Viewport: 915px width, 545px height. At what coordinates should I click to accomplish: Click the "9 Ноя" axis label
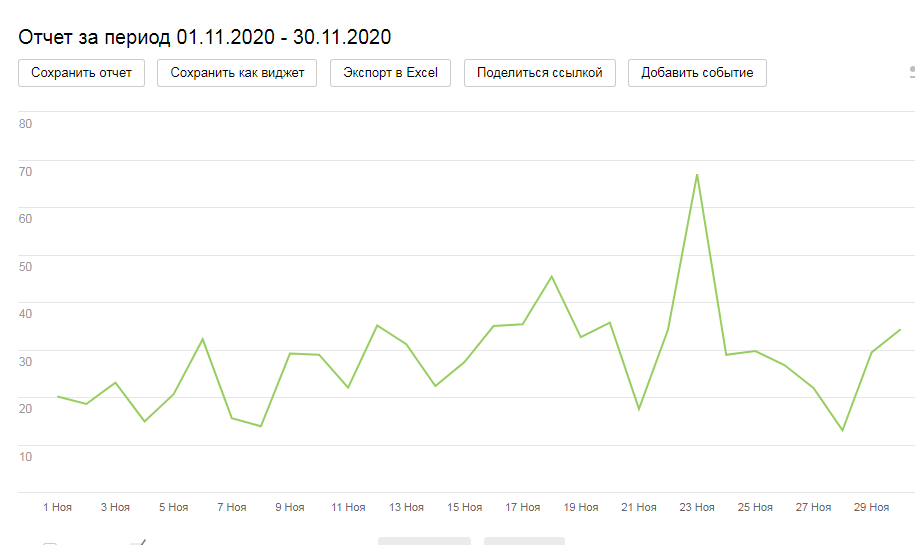pyautogui.click(x=290, y=508)
